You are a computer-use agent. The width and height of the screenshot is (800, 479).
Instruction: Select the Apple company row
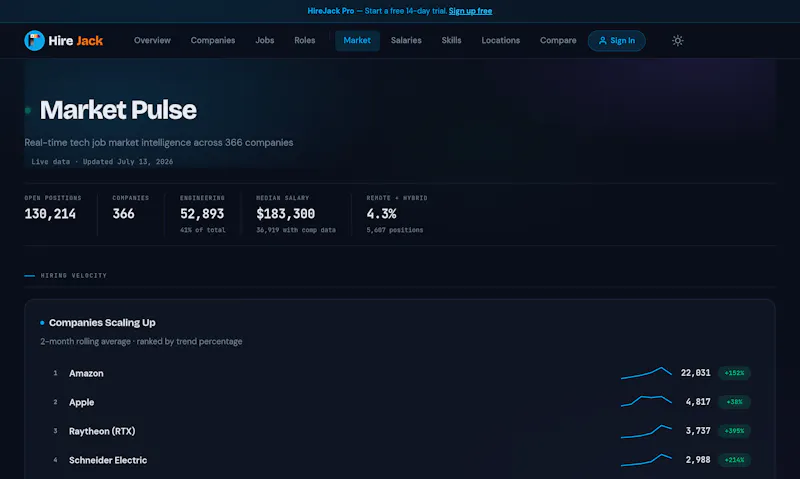(x=399, y=402)
